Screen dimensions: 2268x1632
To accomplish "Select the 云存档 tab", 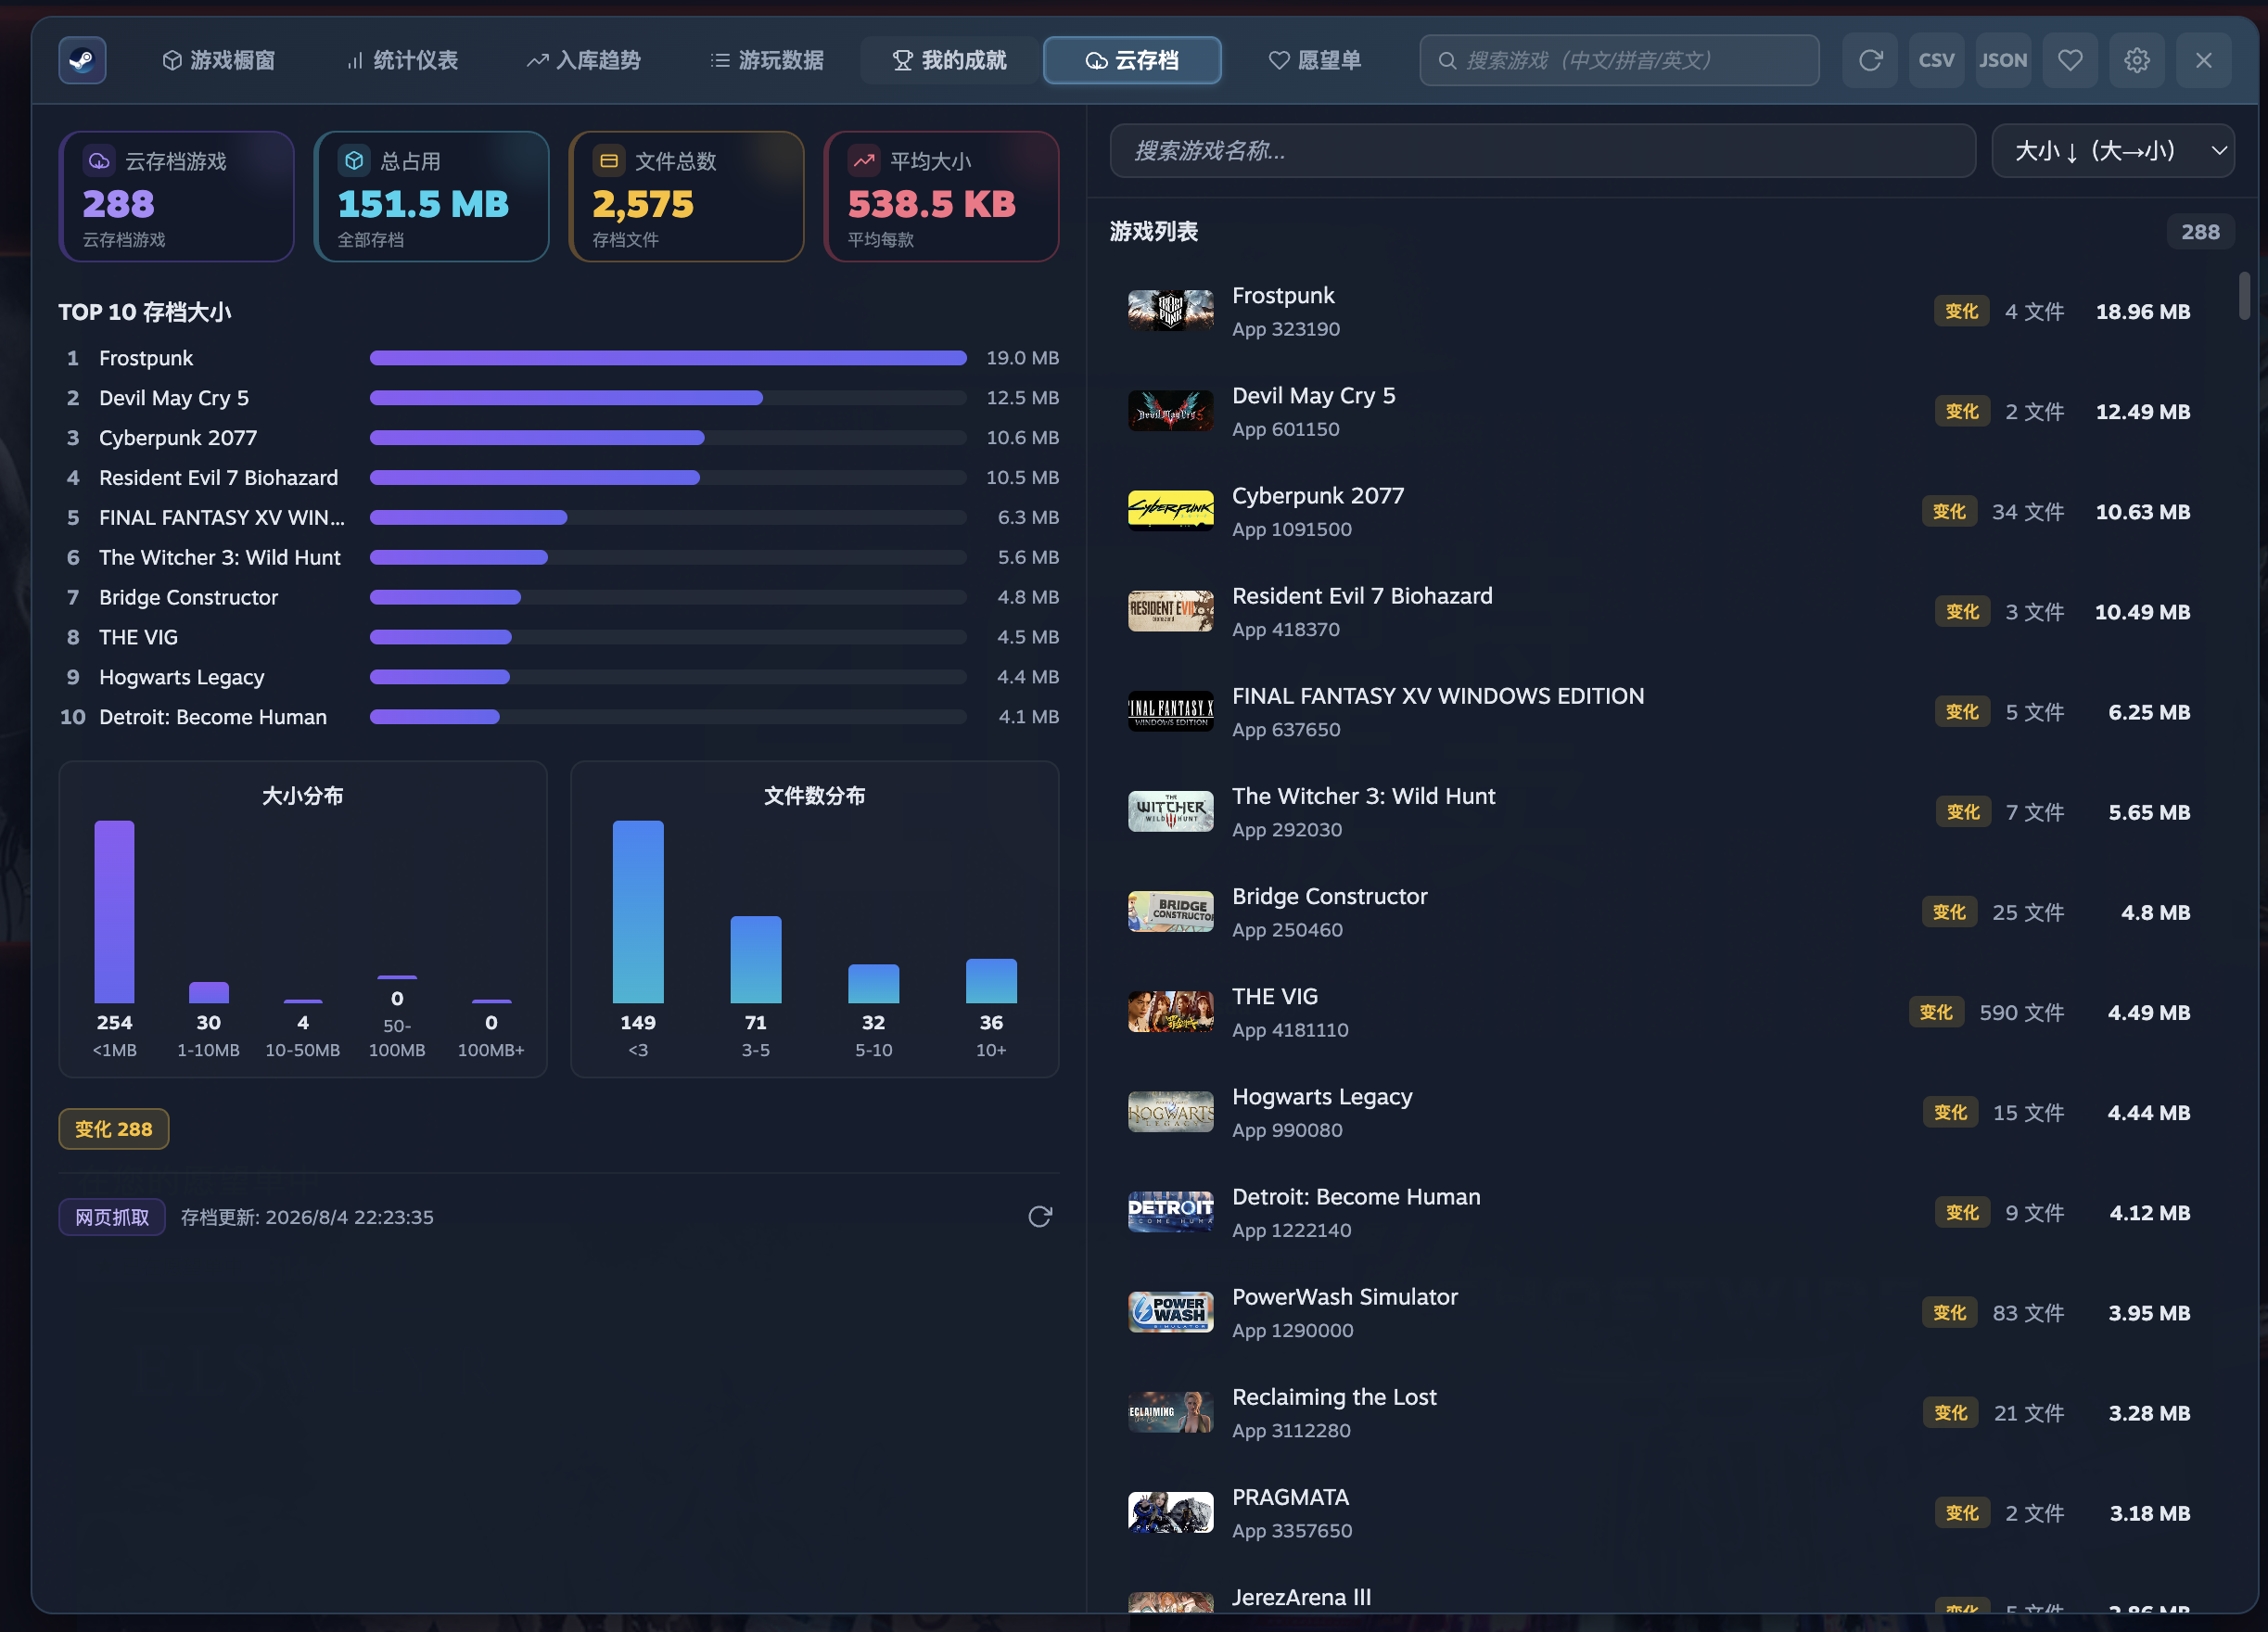I will click(x=1132, y=60).
